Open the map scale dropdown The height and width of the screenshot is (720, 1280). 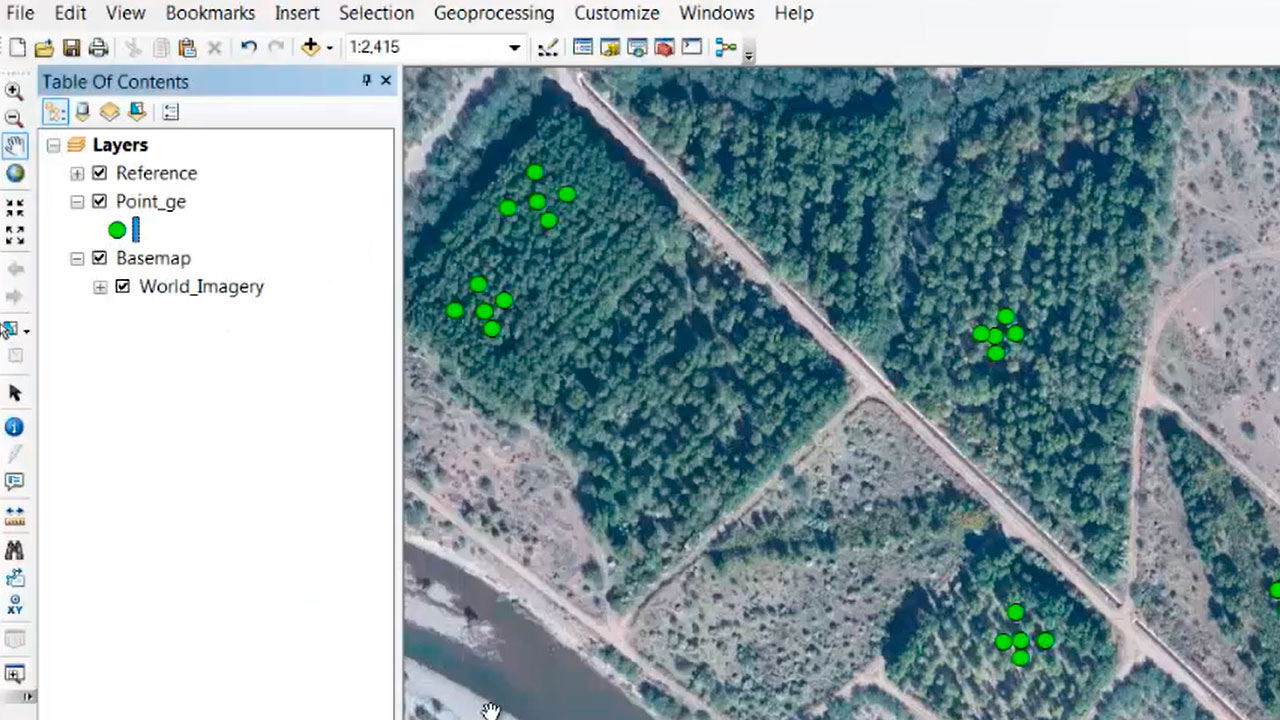pos(514,47)
